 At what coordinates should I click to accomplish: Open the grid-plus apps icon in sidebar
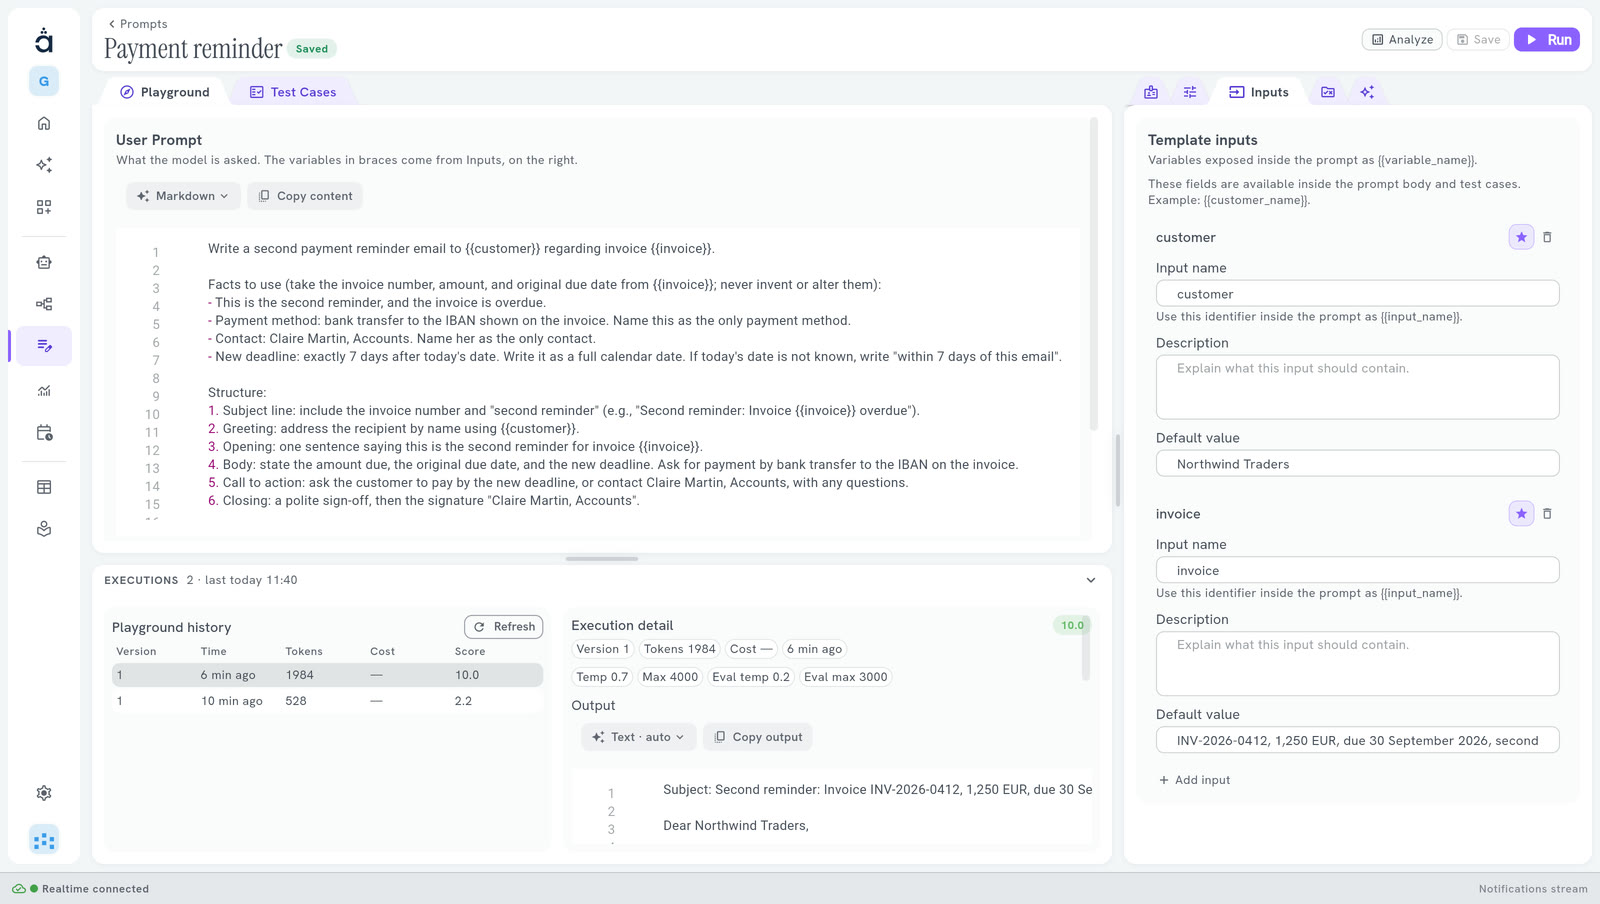44,207
